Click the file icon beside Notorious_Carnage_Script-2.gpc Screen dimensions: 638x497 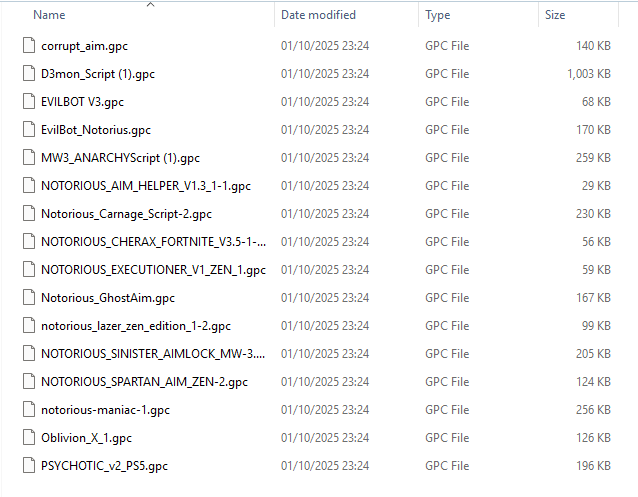click(29, 213)
